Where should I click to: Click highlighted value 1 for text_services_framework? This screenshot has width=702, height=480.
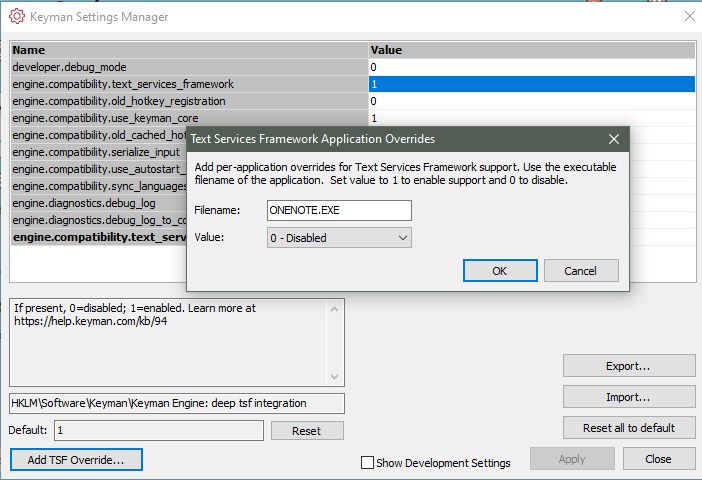tap(532, 84)
